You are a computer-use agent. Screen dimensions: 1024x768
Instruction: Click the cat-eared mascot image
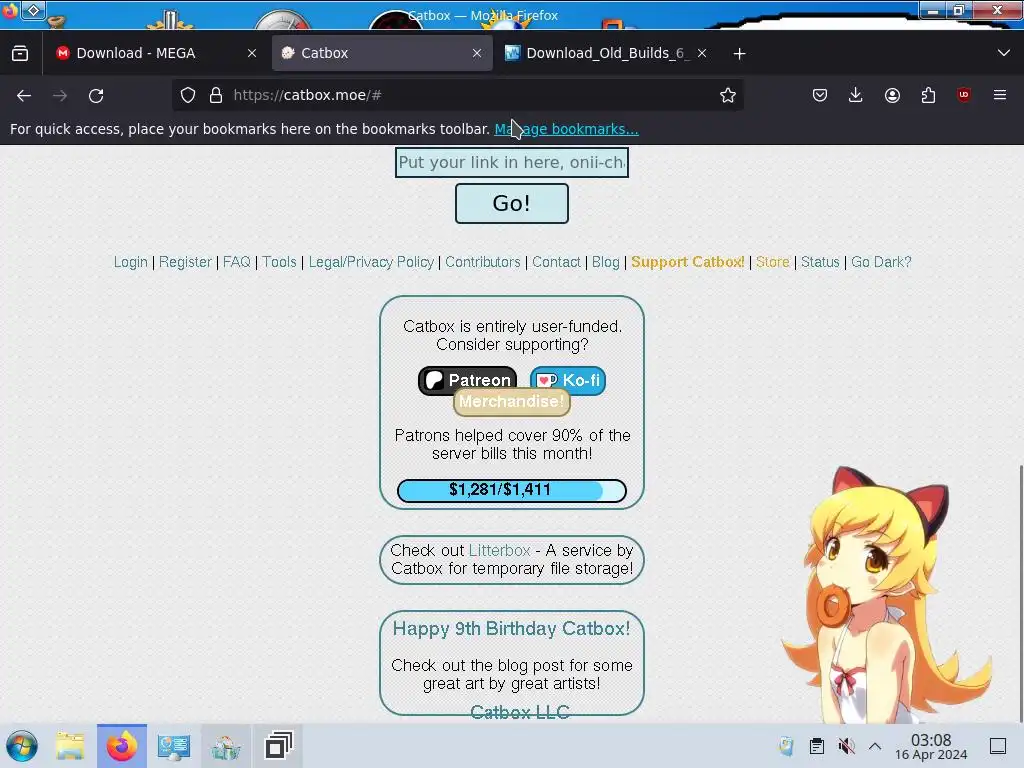tap(888, 596)
